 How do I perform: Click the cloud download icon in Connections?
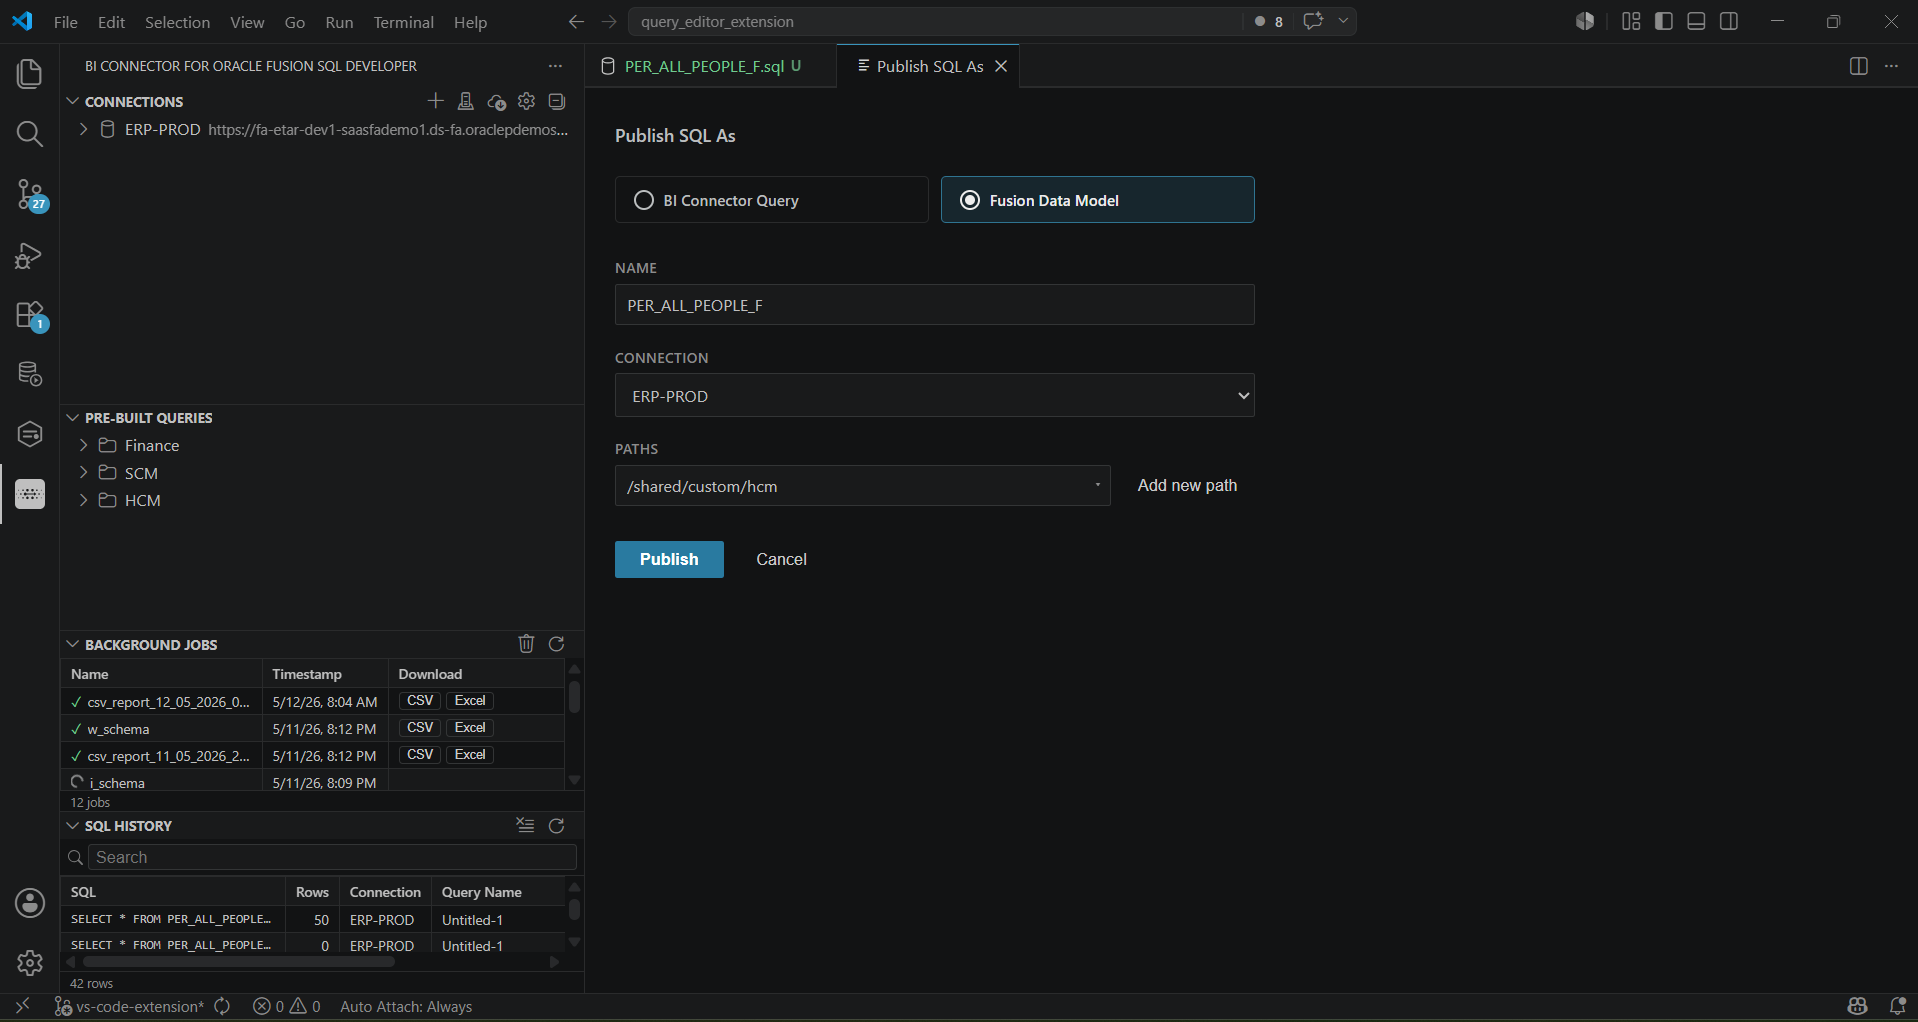496,101
